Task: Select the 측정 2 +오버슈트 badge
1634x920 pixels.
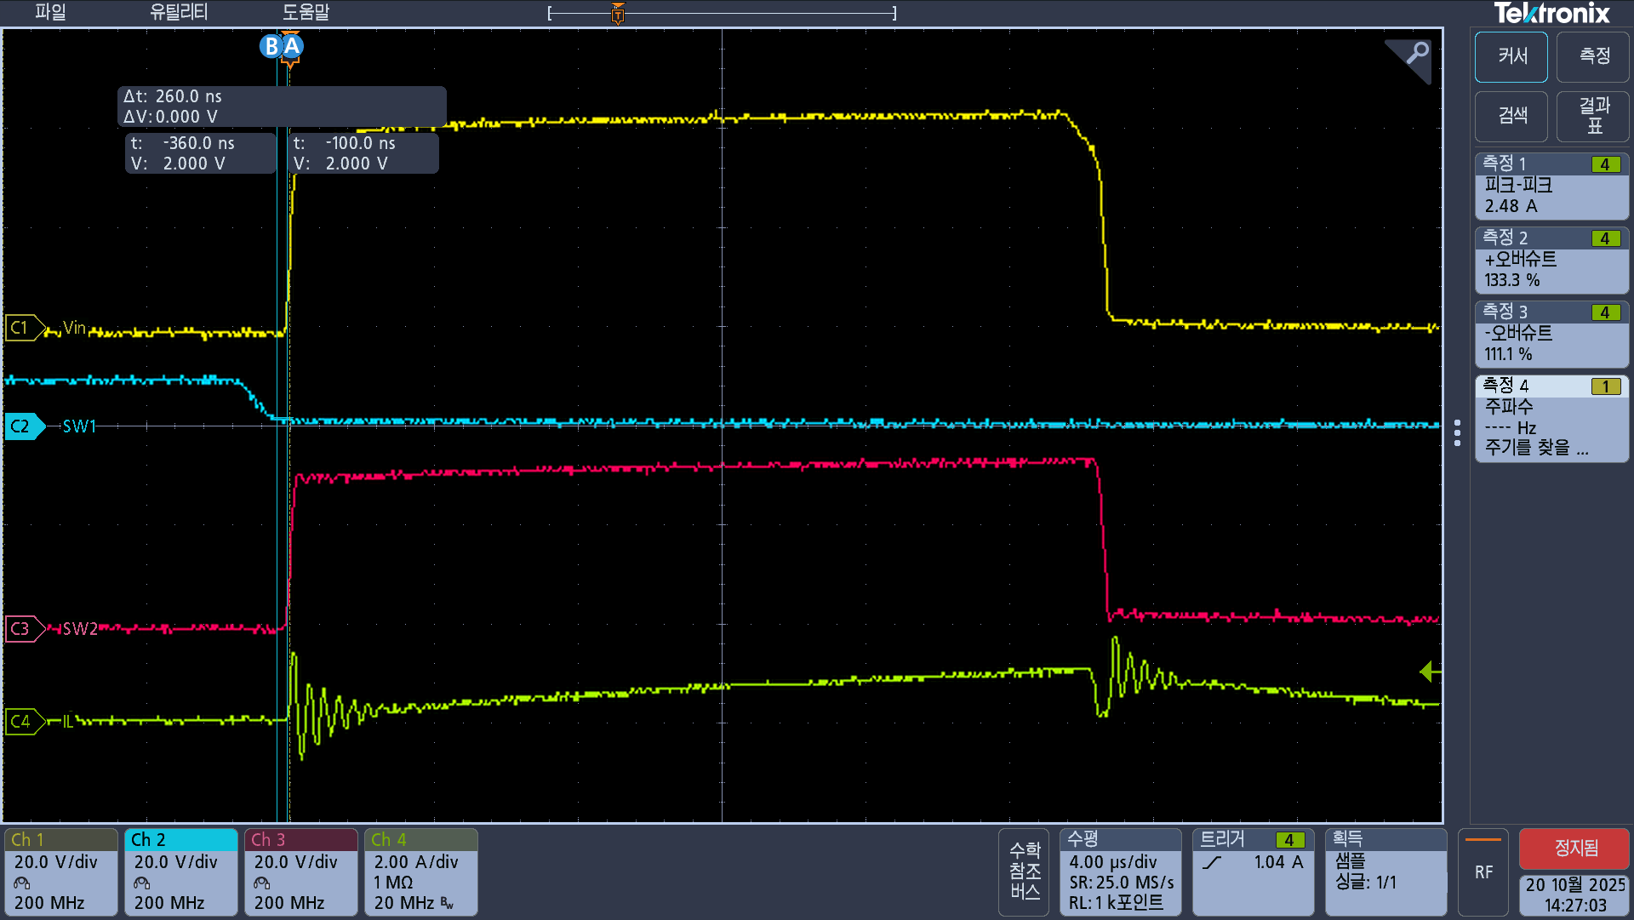Action: [x=1551, y=259]
